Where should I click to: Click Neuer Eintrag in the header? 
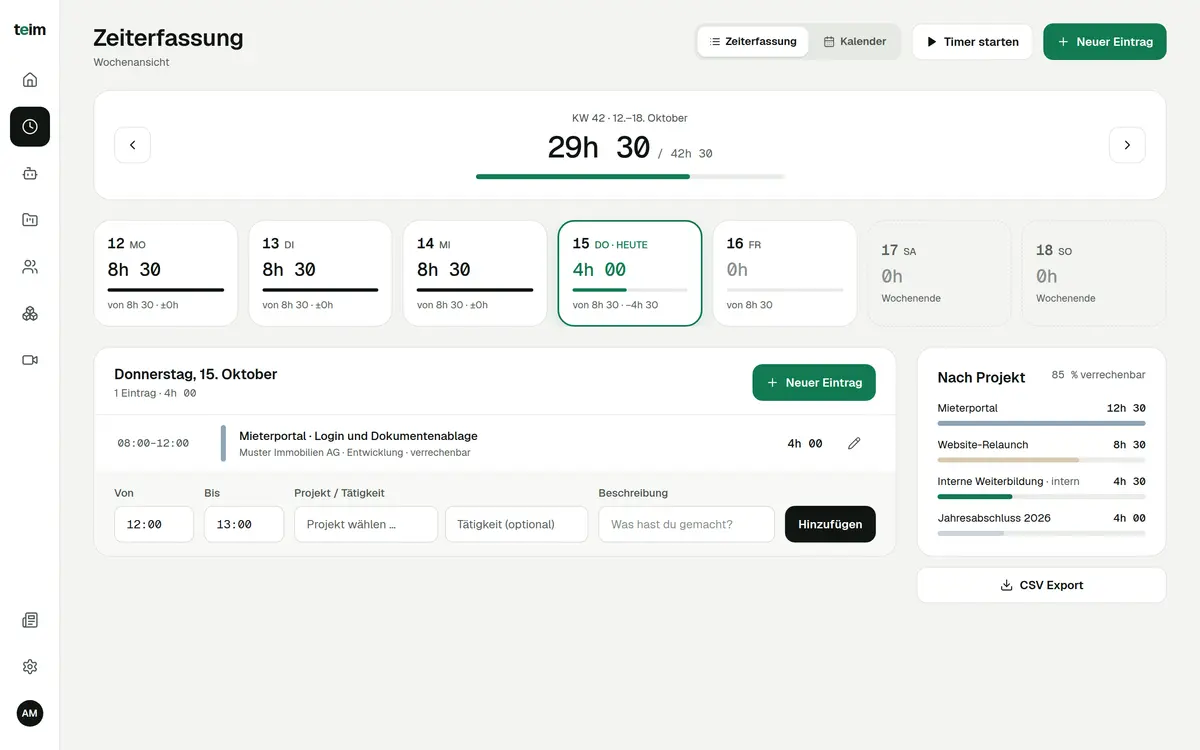(x=1105, y=42)
